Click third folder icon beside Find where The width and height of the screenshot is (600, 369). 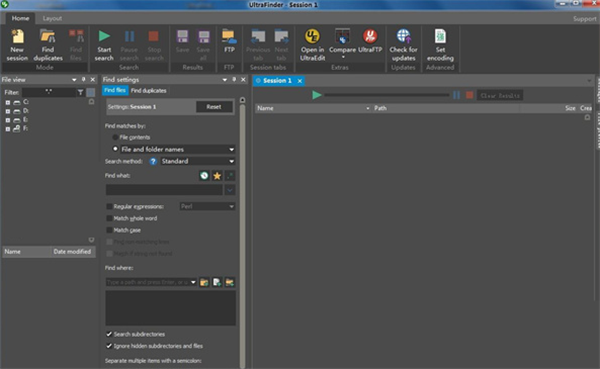click(230, 282)
